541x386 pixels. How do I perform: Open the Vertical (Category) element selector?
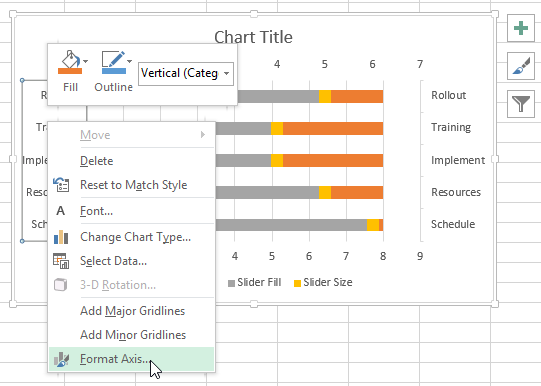pyautogui.click(x=186, y=73)
